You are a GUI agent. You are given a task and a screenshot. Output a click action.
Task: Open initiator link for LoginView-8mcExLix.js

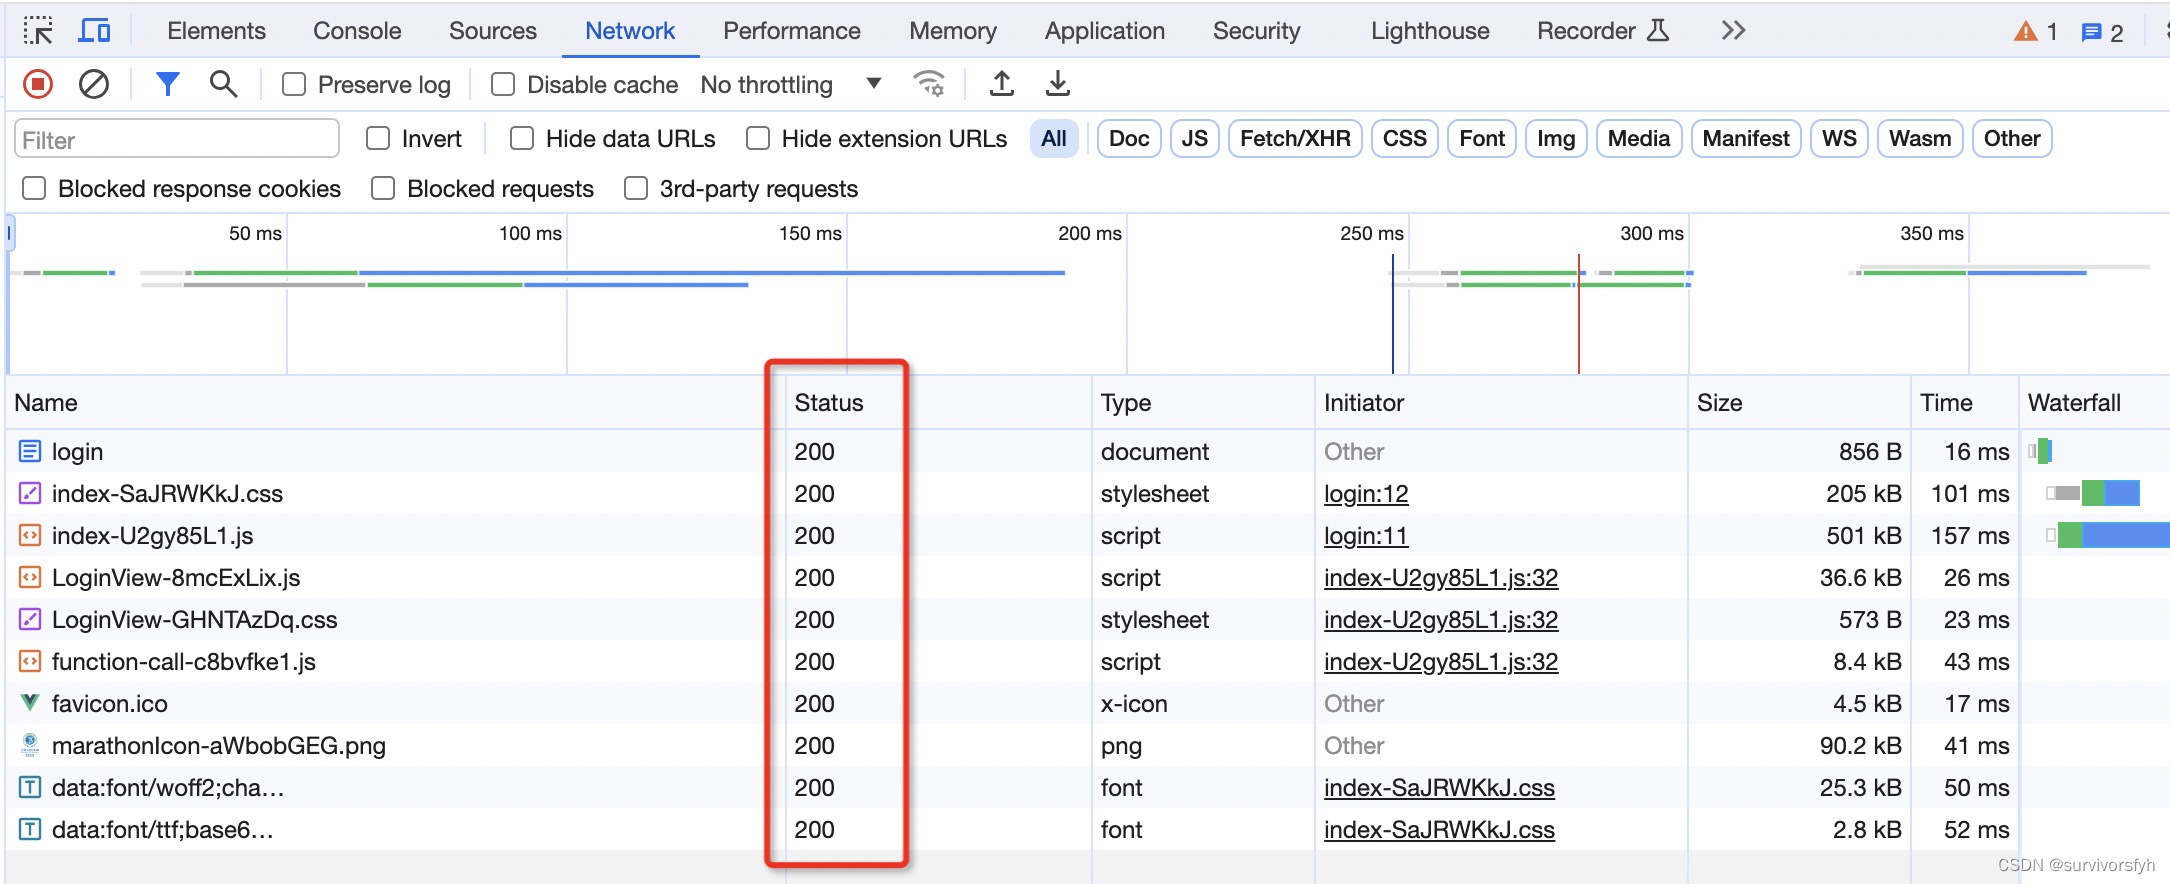1441,578
